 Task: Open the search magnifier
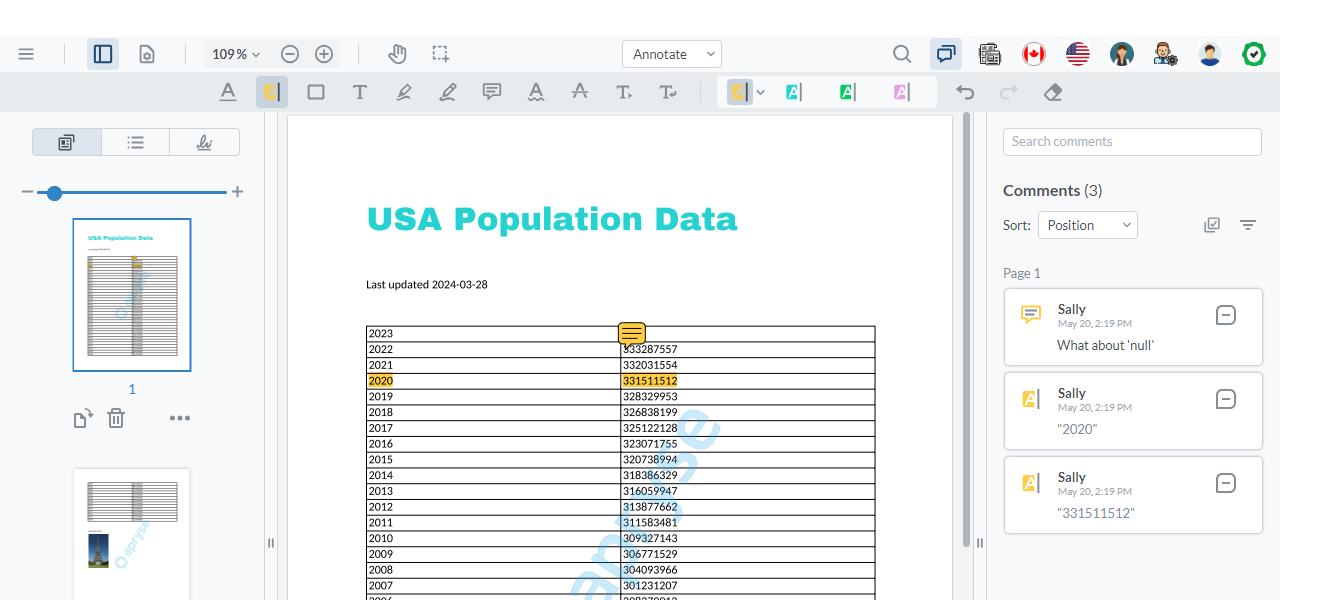[x=902, y=54]
